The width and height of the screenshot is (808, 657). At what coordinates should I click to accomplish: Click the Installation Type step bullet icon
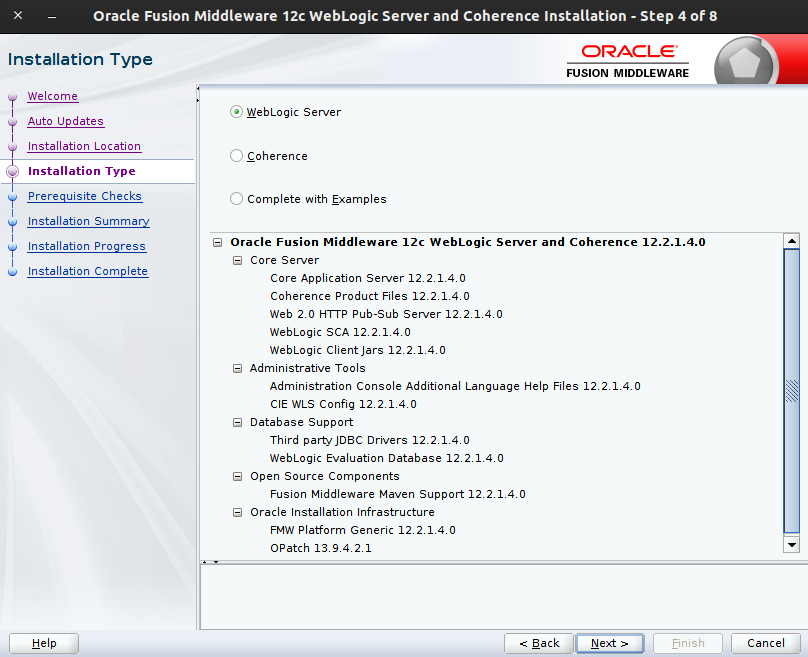[x=12, y=172]
